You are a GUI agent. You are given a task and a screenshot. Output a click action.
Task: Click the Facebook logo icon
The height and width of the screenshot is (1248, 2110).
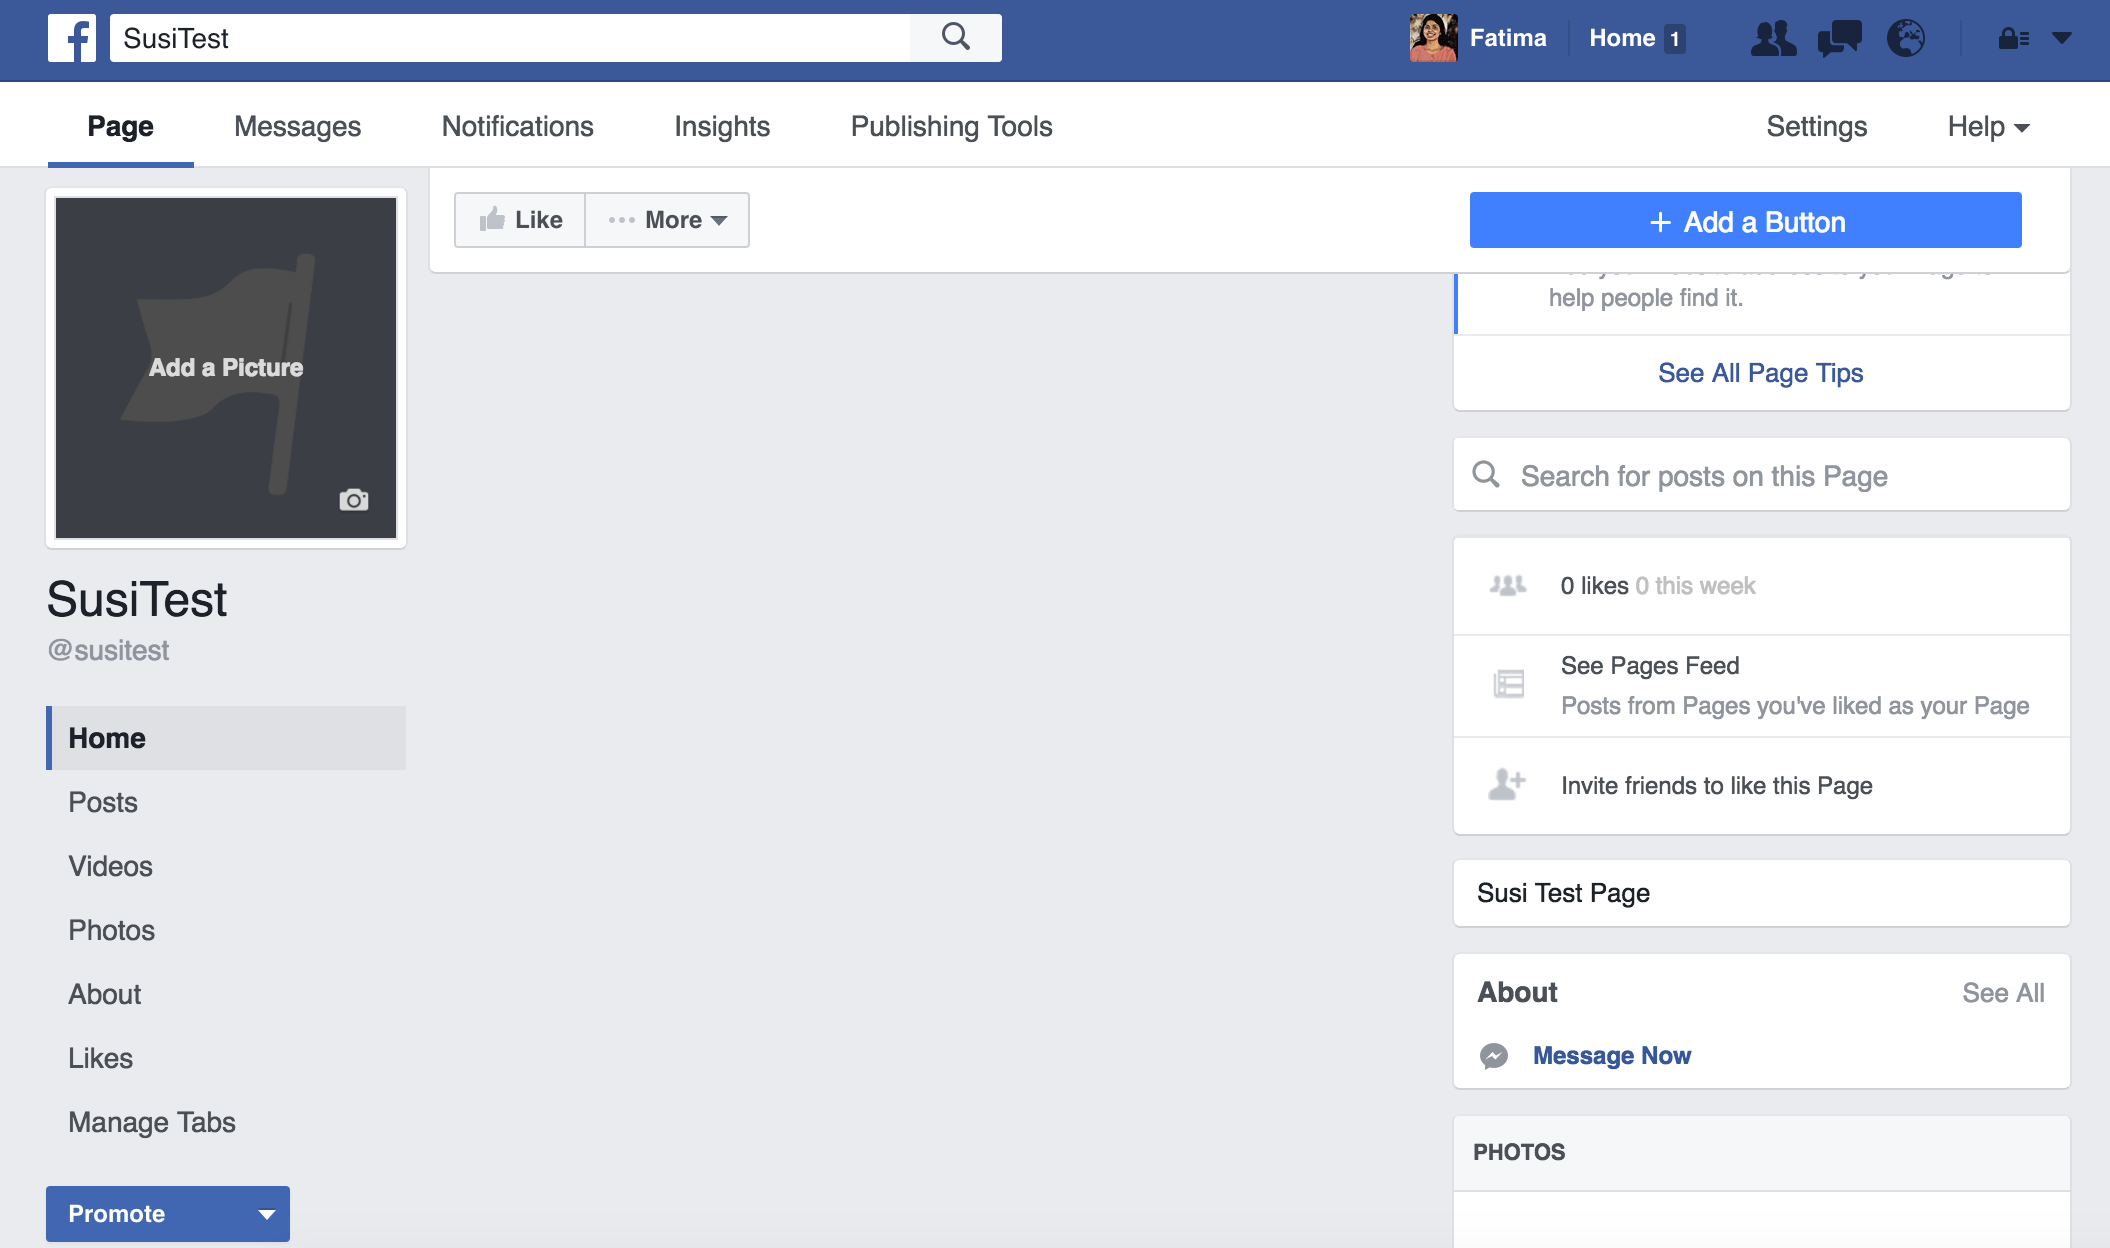click(72, 38)
